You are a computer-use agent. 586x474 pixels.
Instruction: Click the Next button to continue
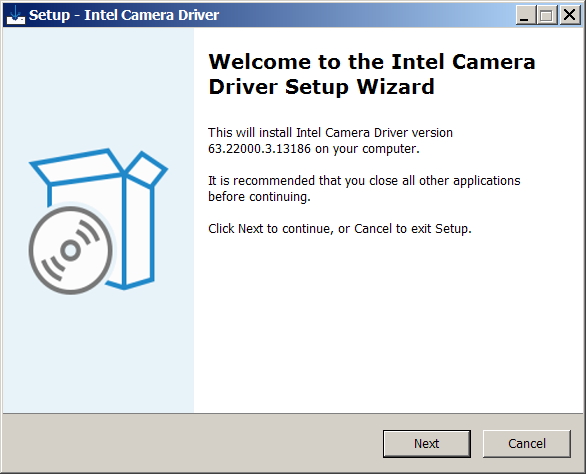click(426, 443)
